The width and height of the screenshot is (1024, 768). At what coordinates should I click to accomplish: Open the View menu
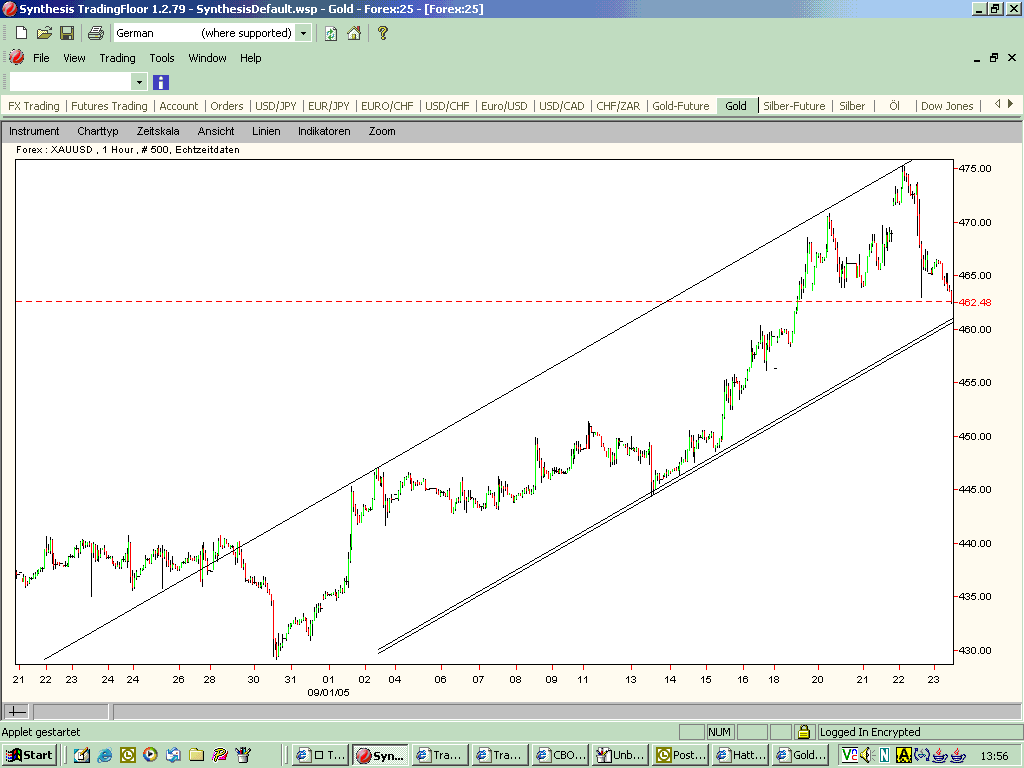[x=74, y=58]
